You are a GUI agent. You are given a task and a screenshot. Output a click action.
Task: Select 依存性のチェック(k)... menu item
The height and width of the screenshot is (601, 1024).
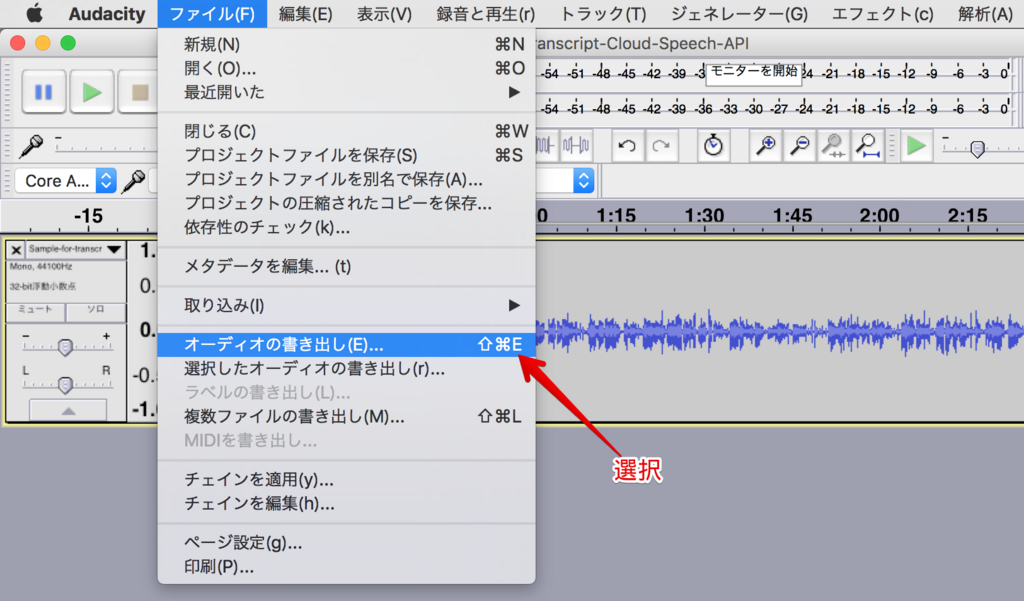[346, 227]
